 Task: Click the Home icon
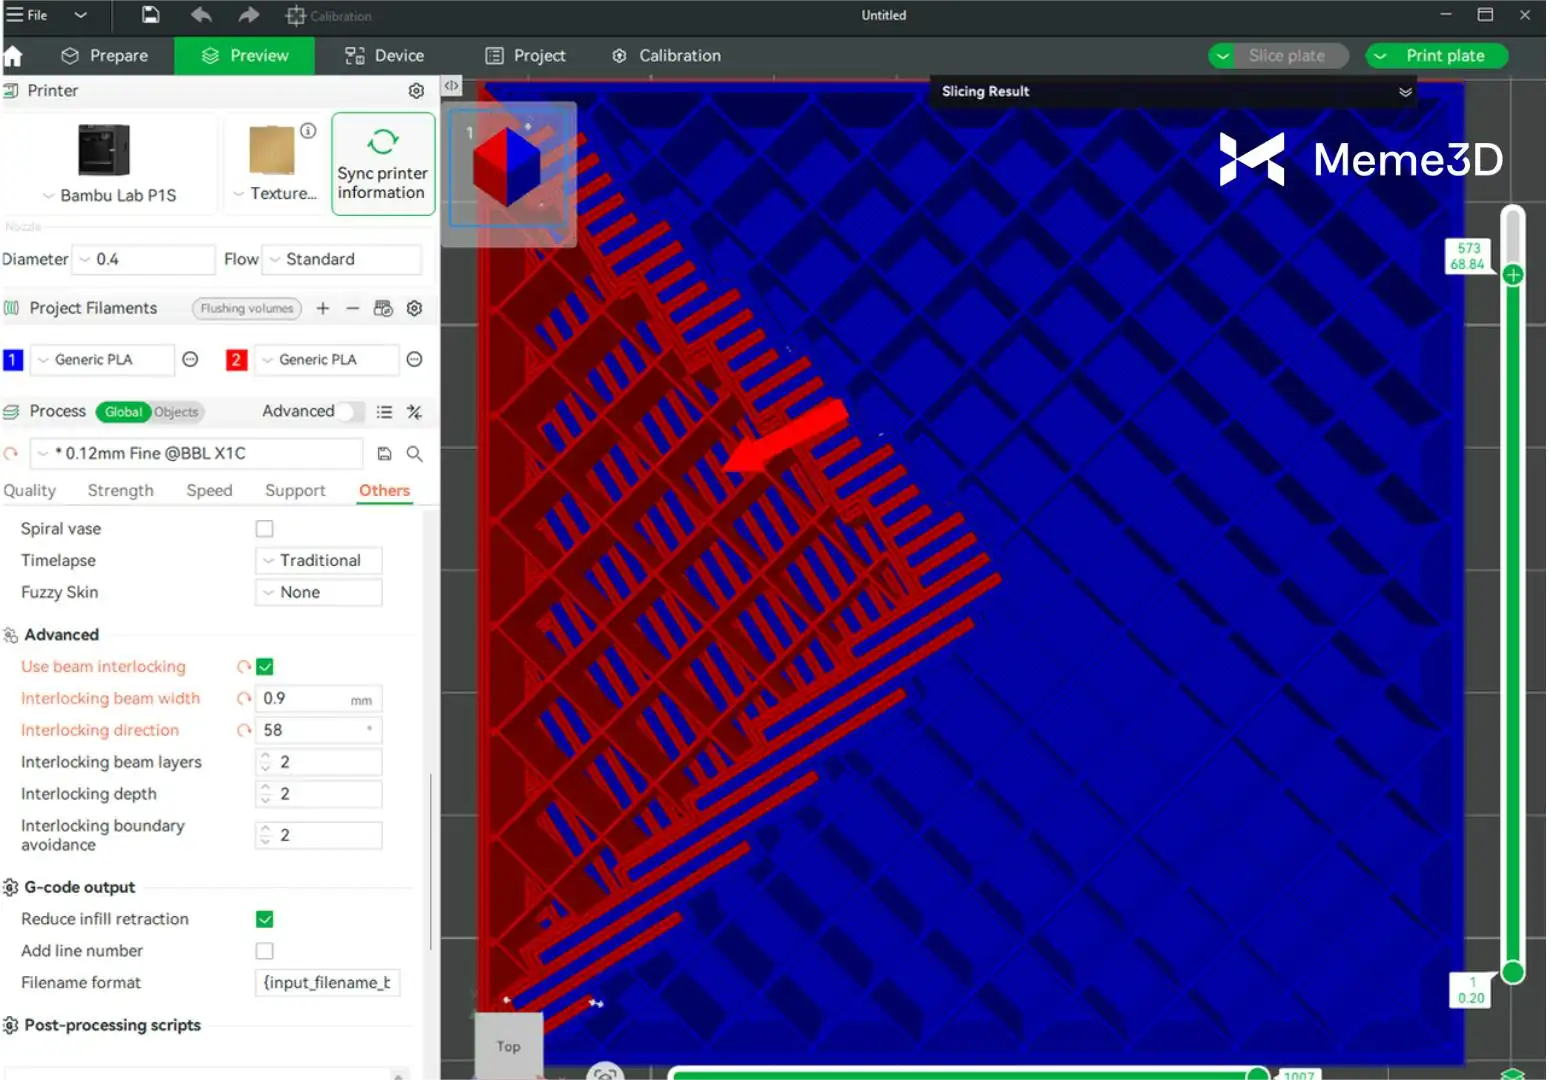(13, 56)
